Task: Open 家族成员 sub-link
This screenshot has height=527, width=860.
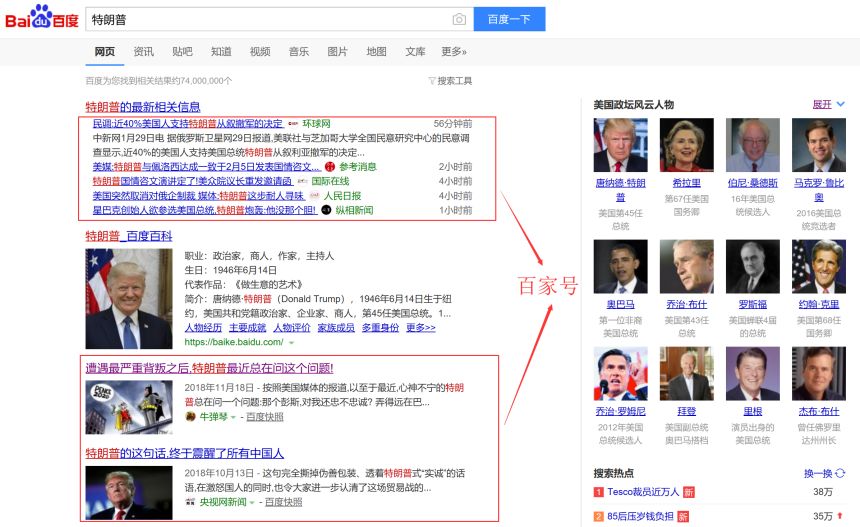Action: click(x=336, y=327)
